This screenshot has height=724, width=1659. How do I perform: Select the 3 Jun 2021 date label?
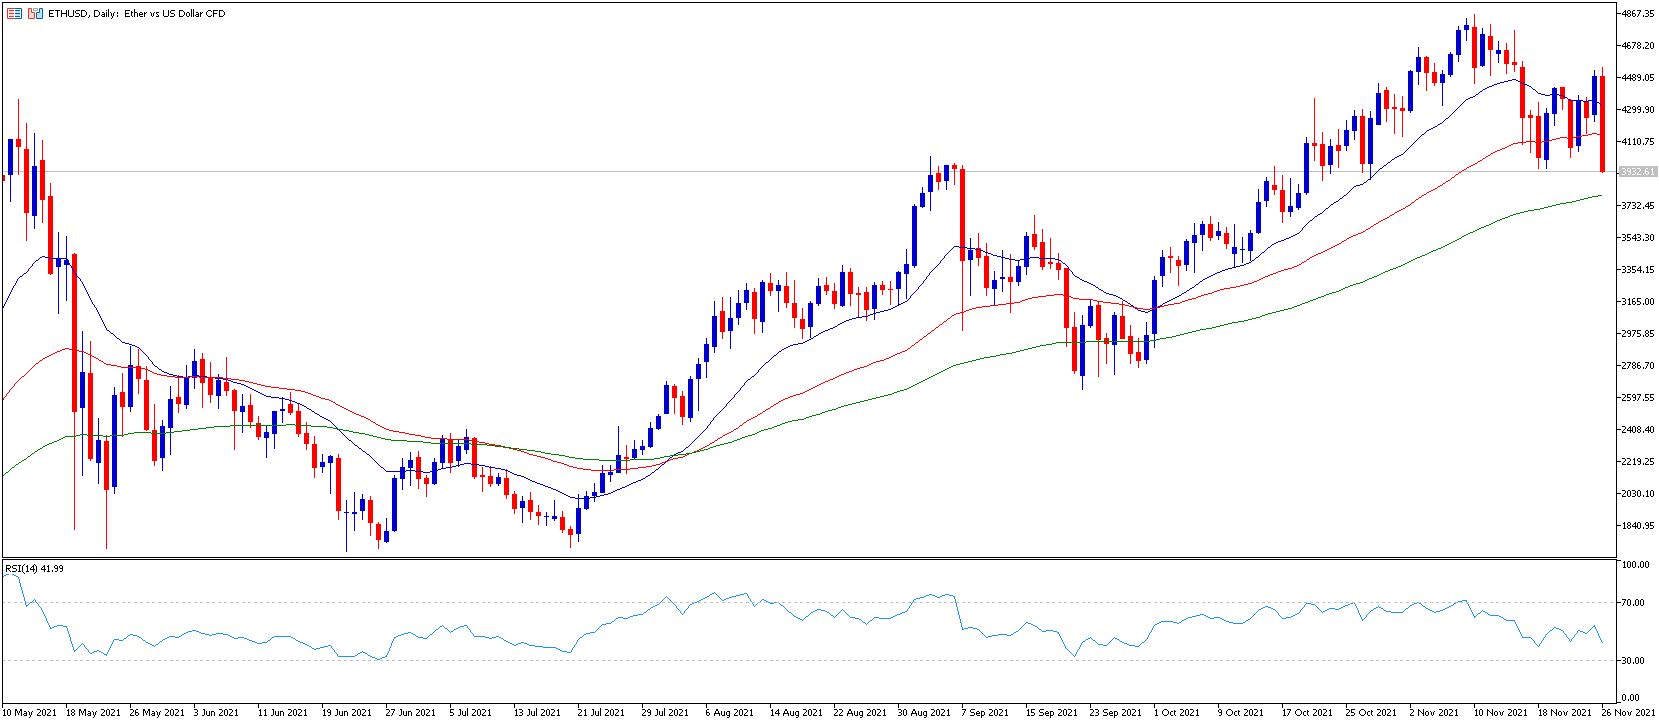click(216, 713)
